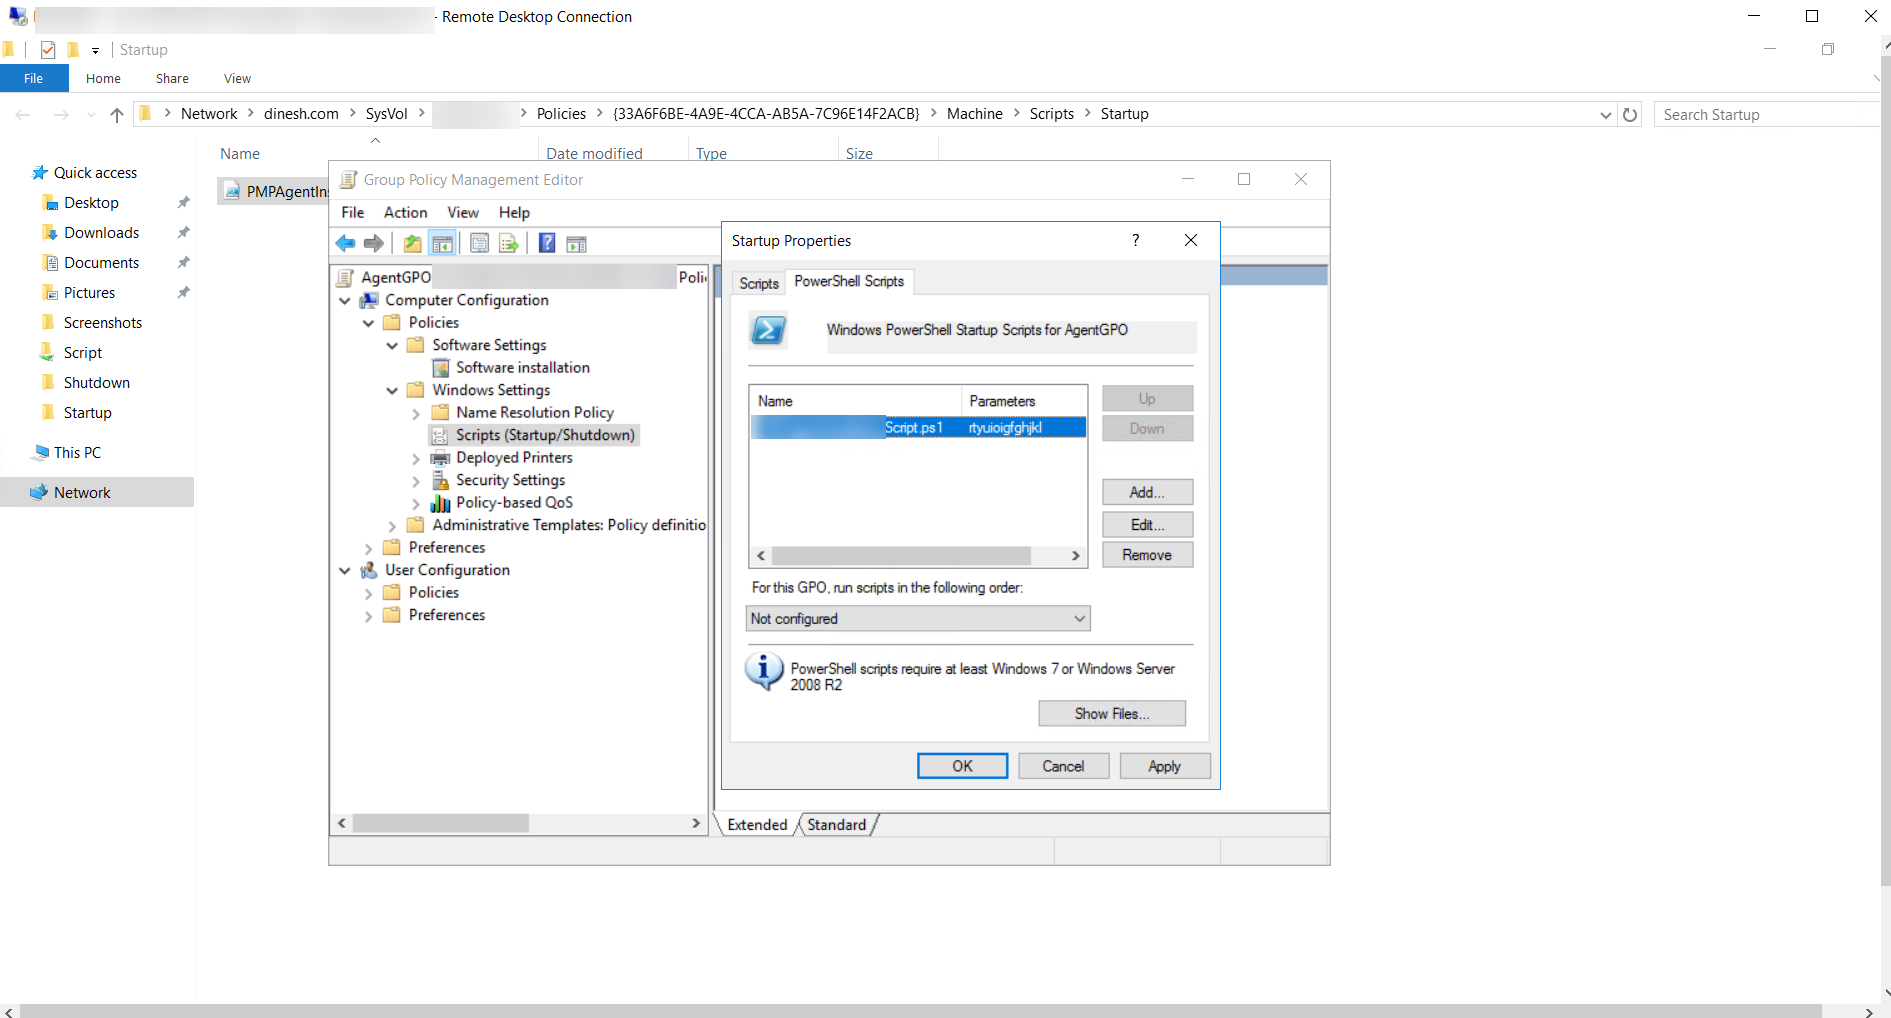
Task: Click the question mark help button in Startup Properties
Action: 1135,240
